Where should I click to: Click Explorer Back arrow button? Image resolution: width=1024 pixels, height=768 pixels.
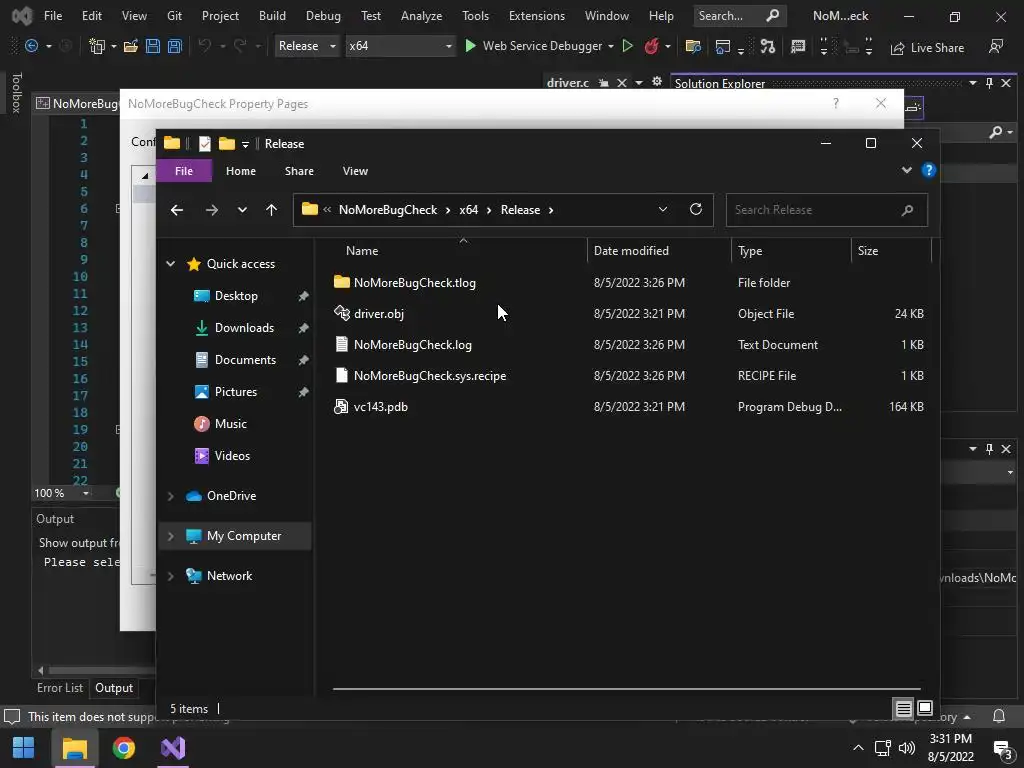point(176,210)
